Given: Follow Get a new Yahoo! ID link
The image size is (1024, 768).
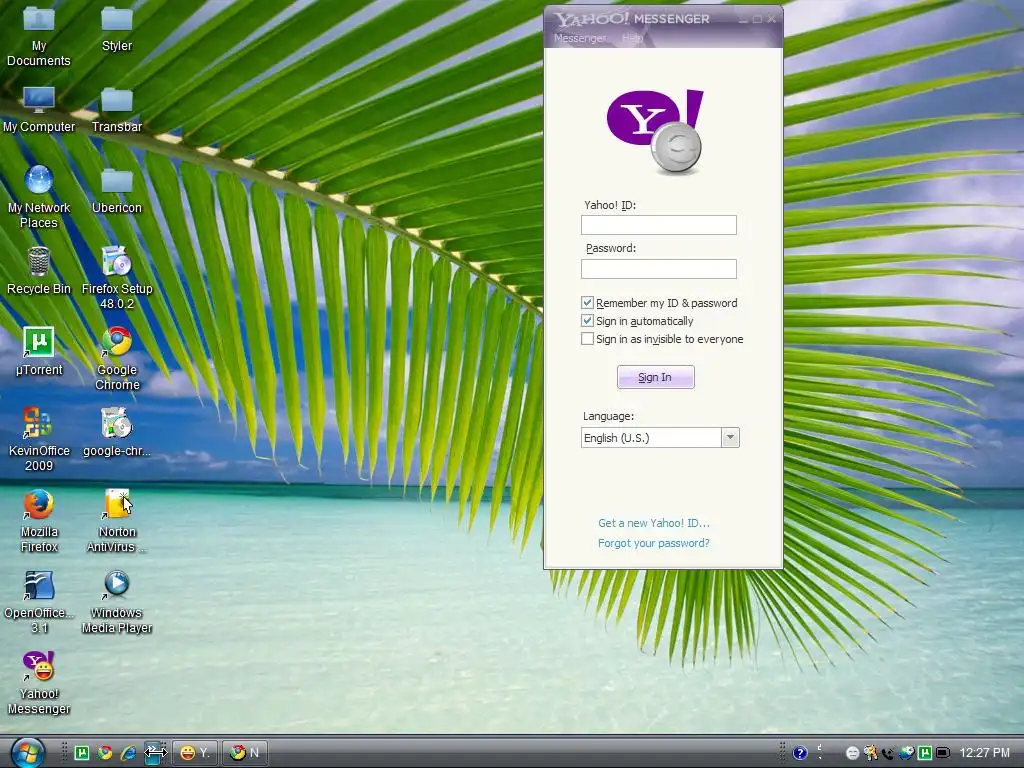Looking at the screenshot, I should click(x=654, y=522).
